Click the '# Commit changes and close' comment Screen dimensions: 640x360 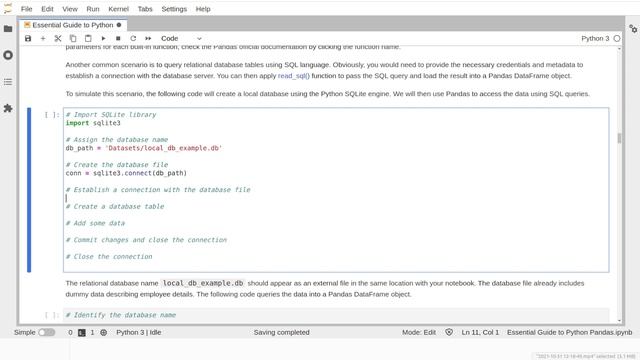[146, 240]
